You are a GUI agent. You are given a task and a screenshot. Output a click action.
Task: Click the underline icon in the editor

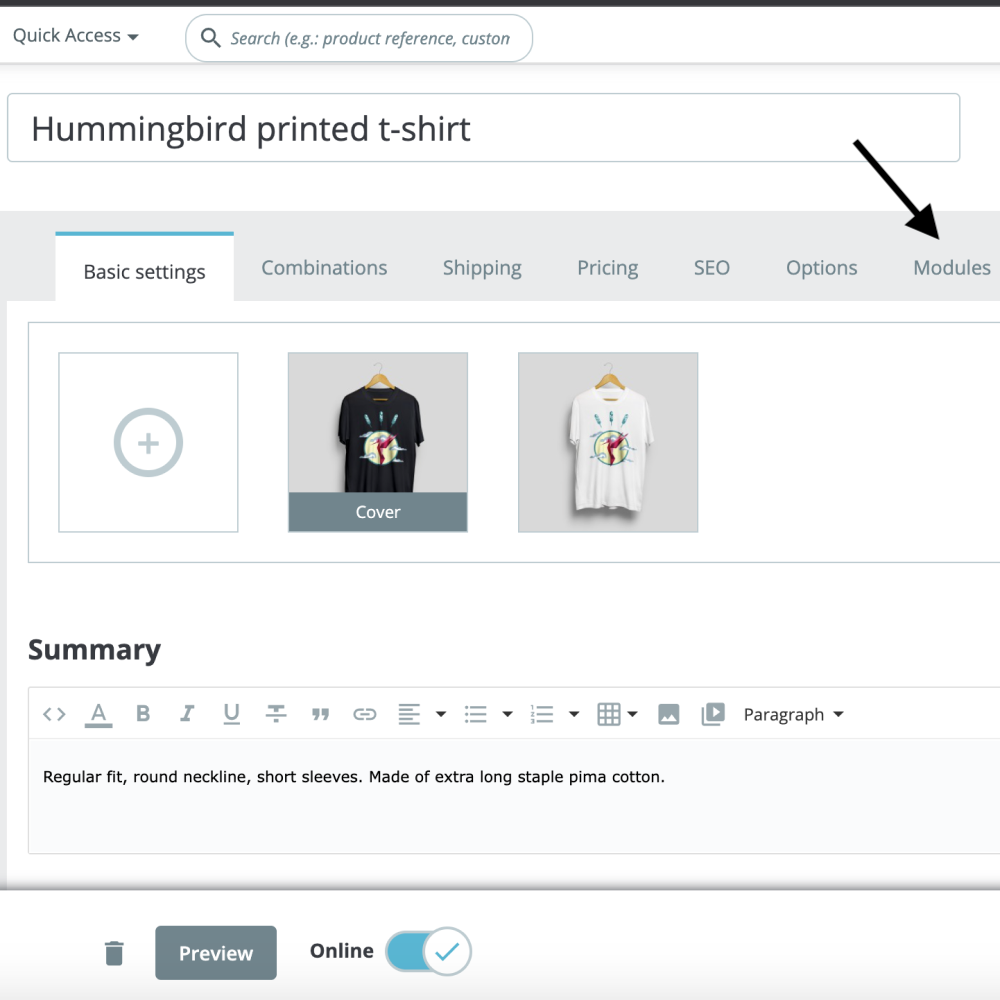click(231, 713)
